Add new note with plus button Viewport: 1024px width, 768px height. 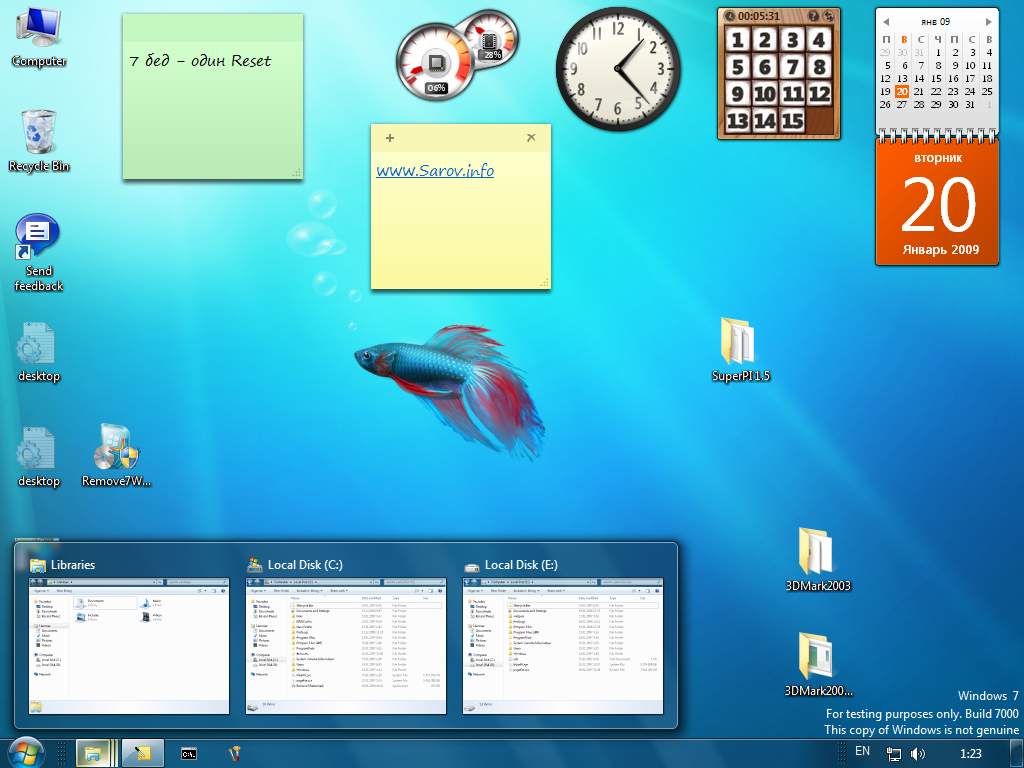389,138
